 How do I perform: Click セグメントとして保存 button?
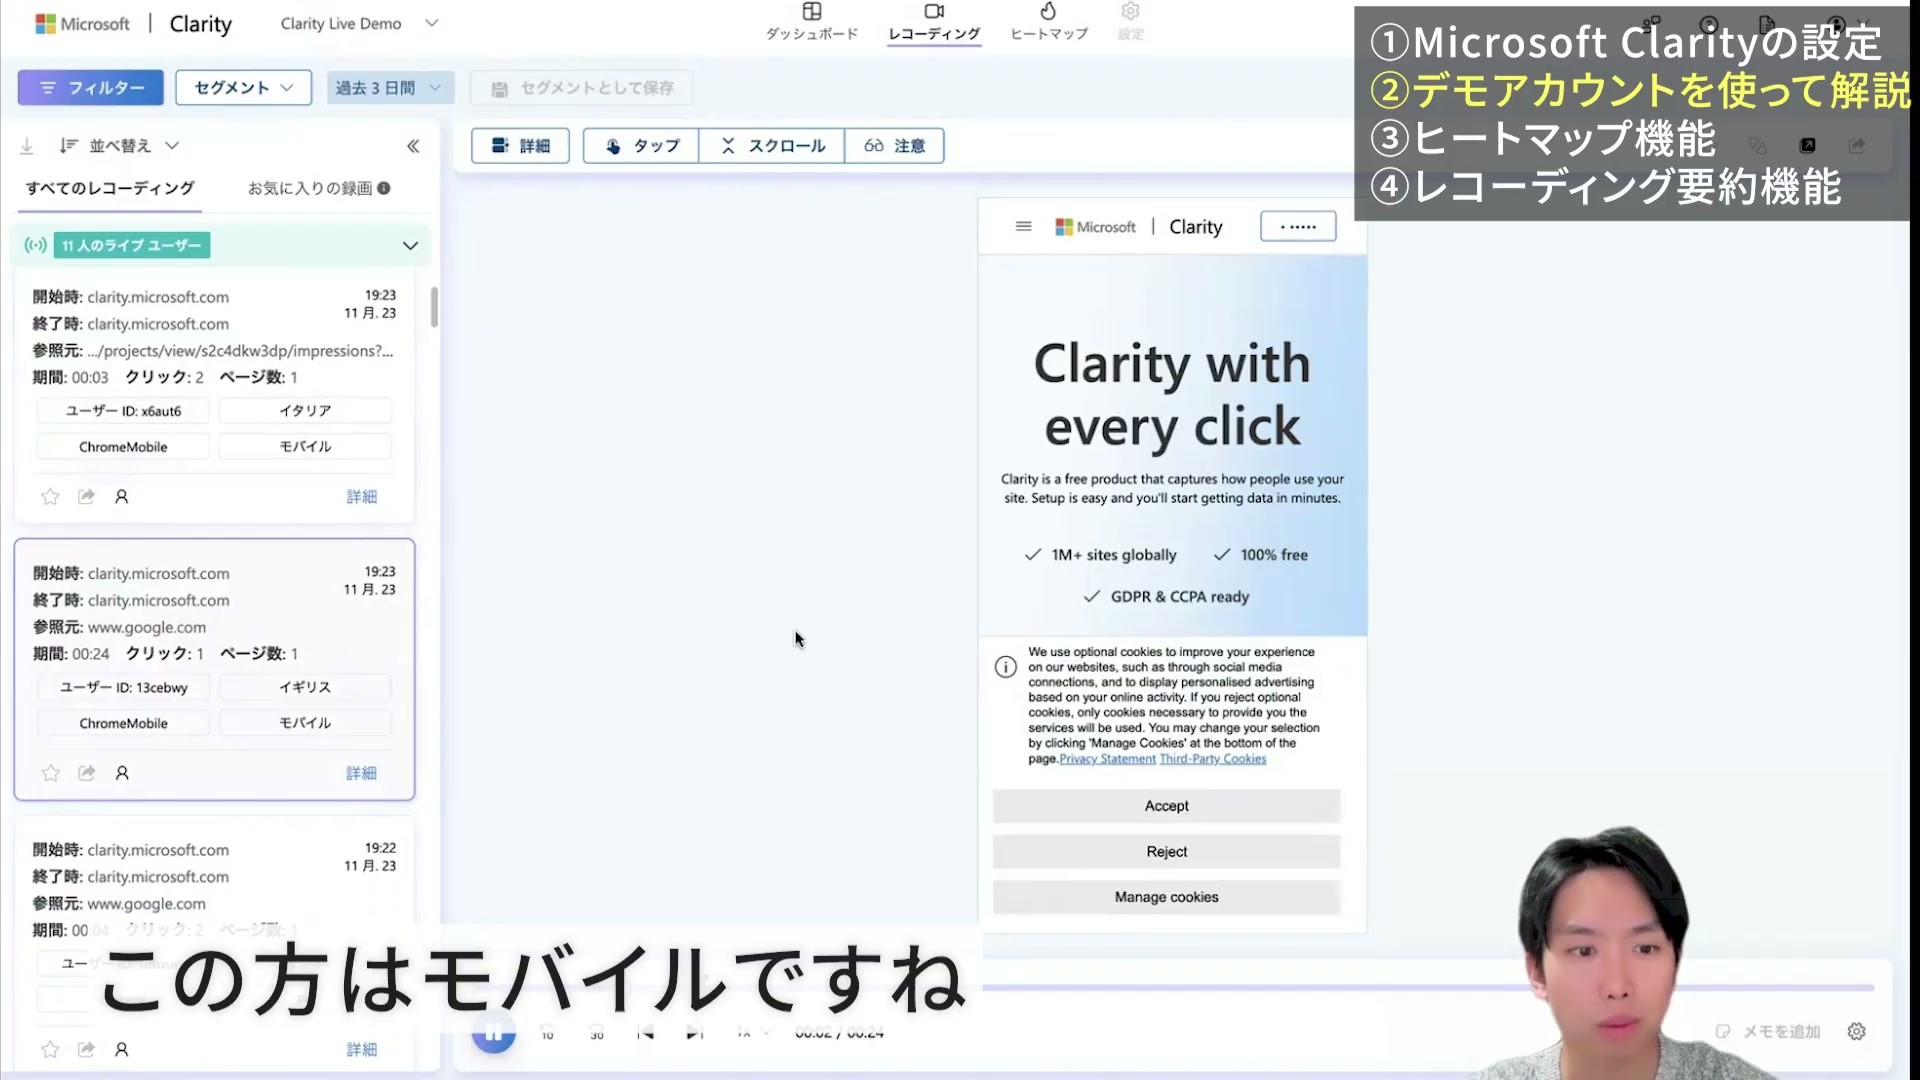click(582, 88)
